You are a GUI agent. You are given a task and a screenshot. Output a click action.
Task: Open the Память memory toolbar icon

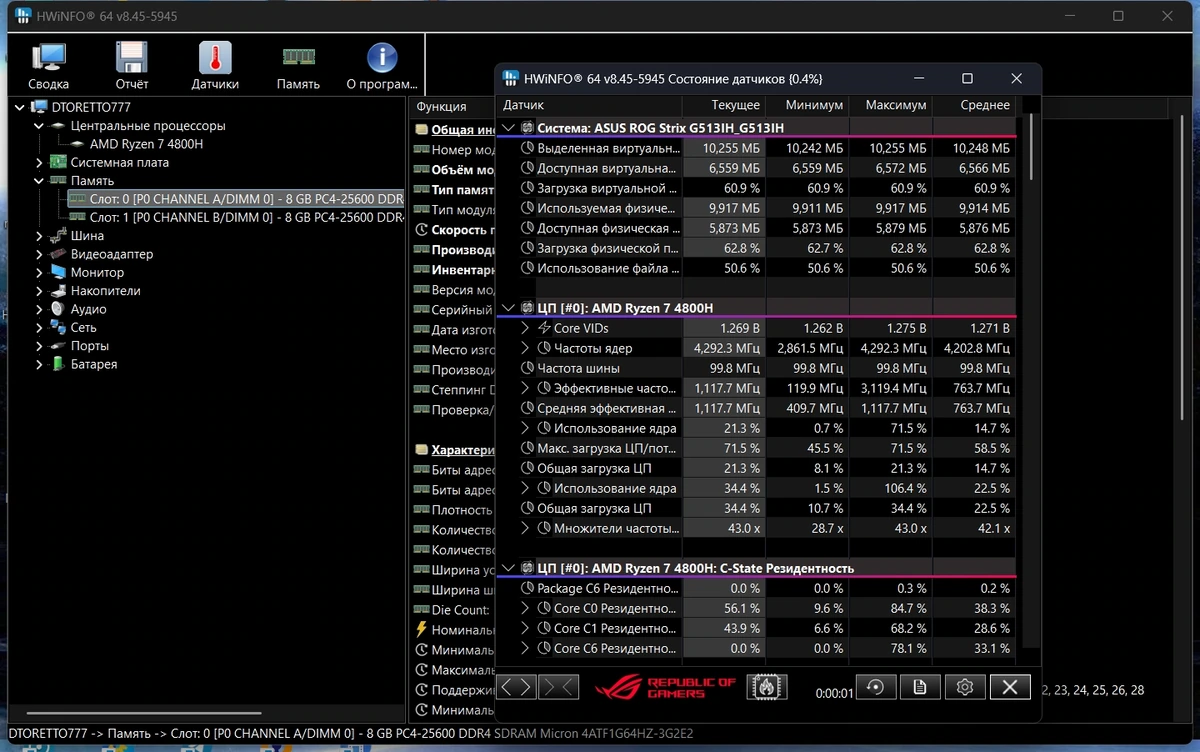point(298,66)
